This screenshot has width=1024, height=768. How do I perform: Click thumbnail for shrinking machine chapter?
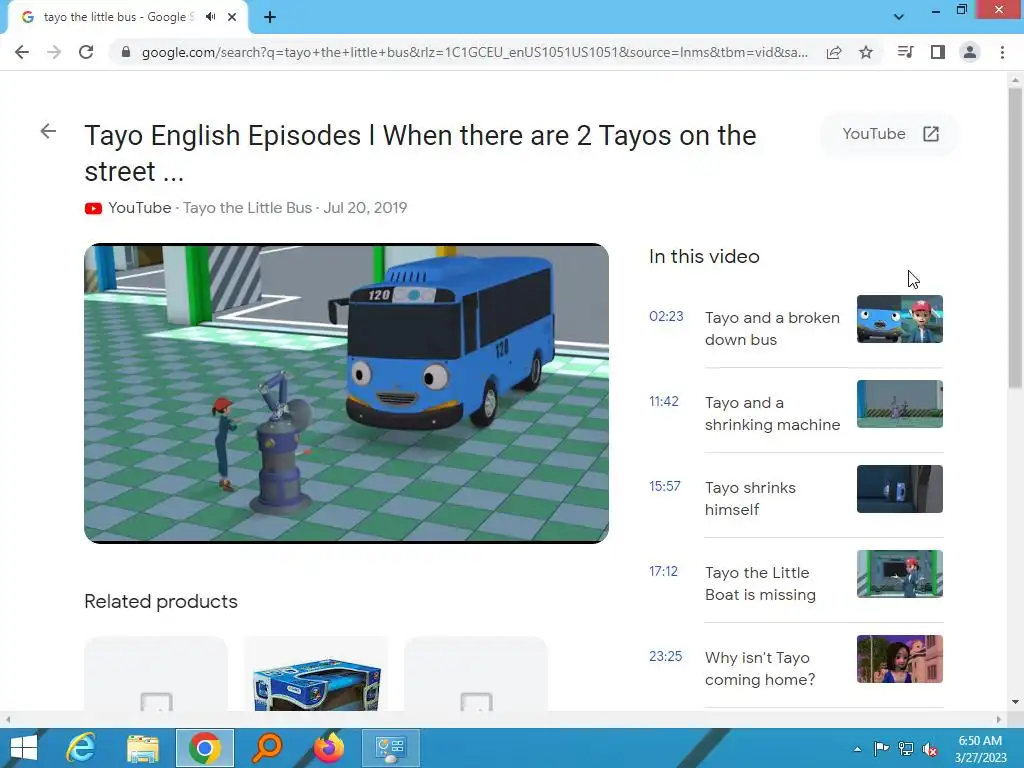(900, 404)
